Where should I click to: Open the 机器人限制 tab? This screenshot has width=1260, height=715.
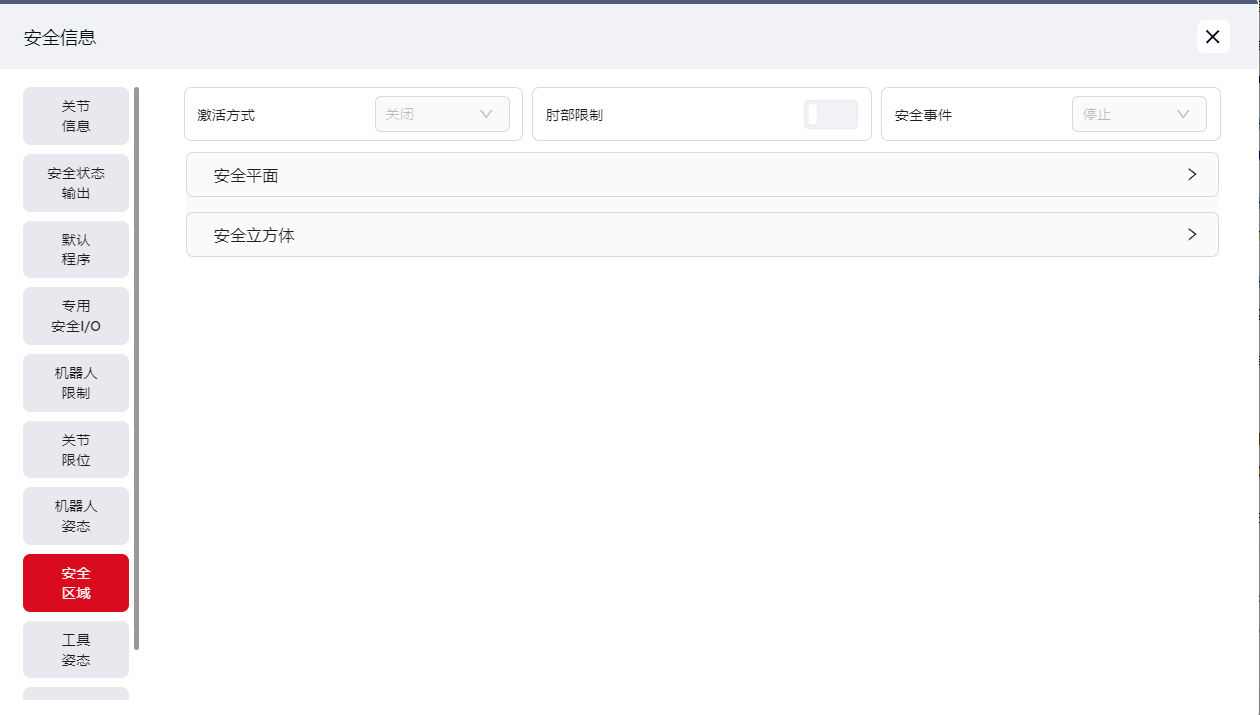click(76, 383)
